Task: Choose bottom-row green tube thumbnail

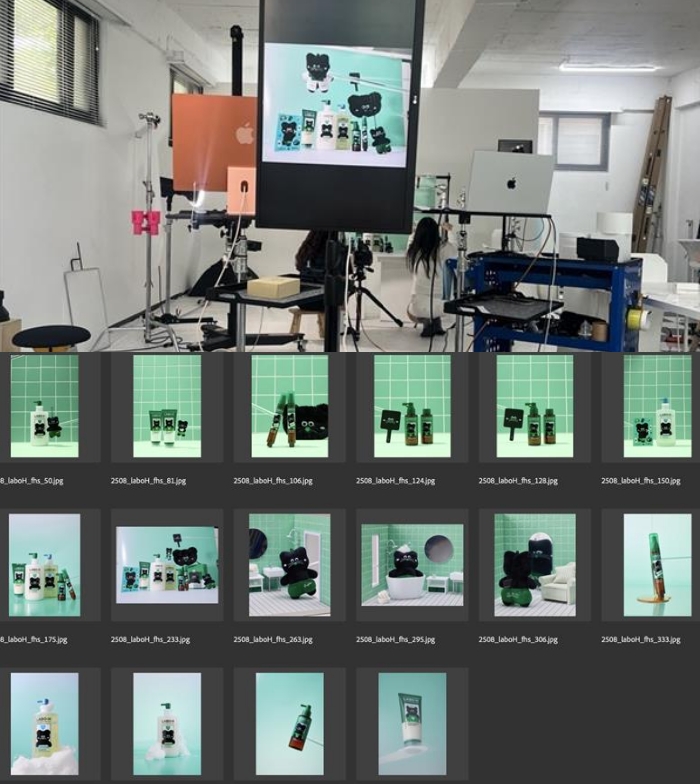Action: [x=412, y=724]
